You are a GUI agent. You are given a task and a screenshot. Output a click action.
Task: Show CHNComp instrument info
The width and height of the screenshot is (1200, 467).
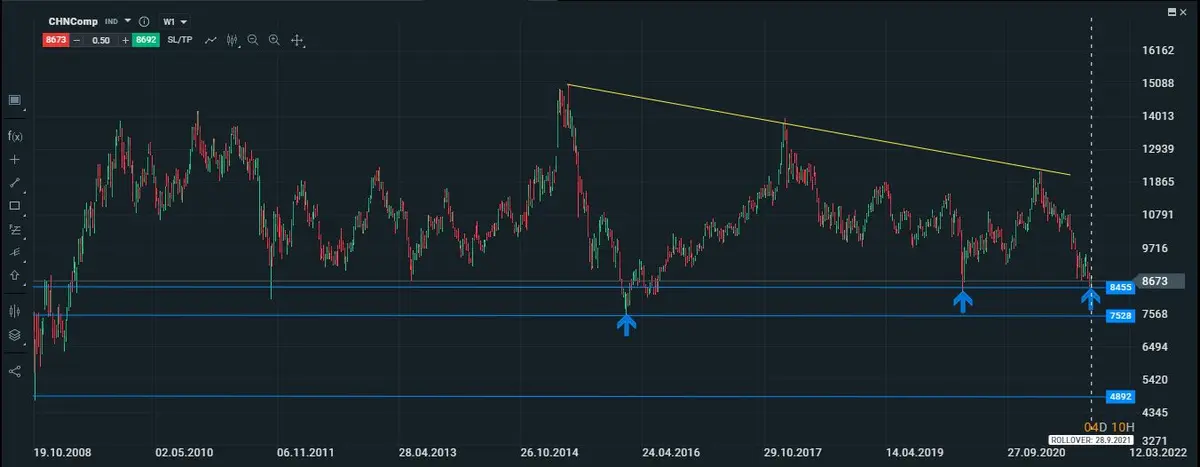145,21
